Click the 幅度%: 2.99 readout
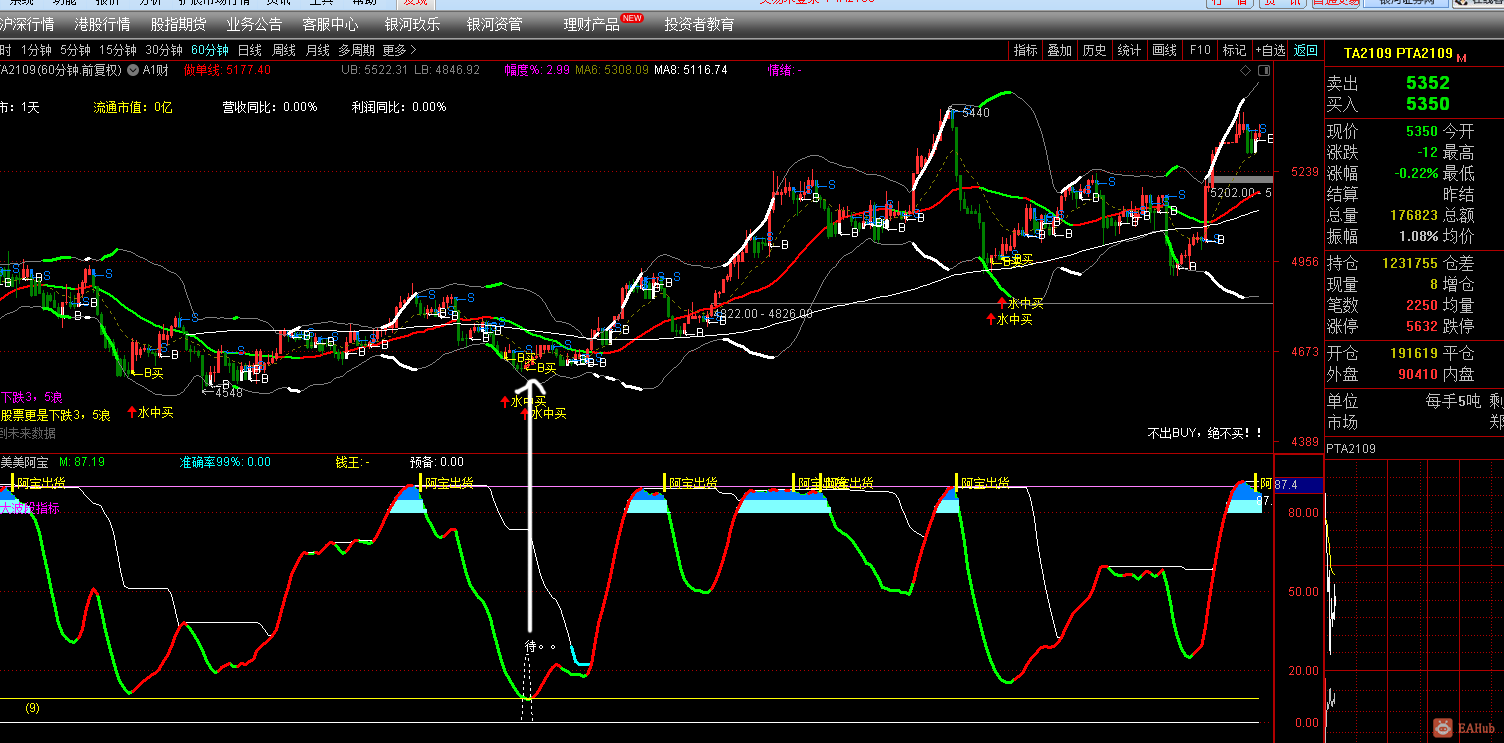1504x743 pixels. pyautogui.click(x=537, y=70)
